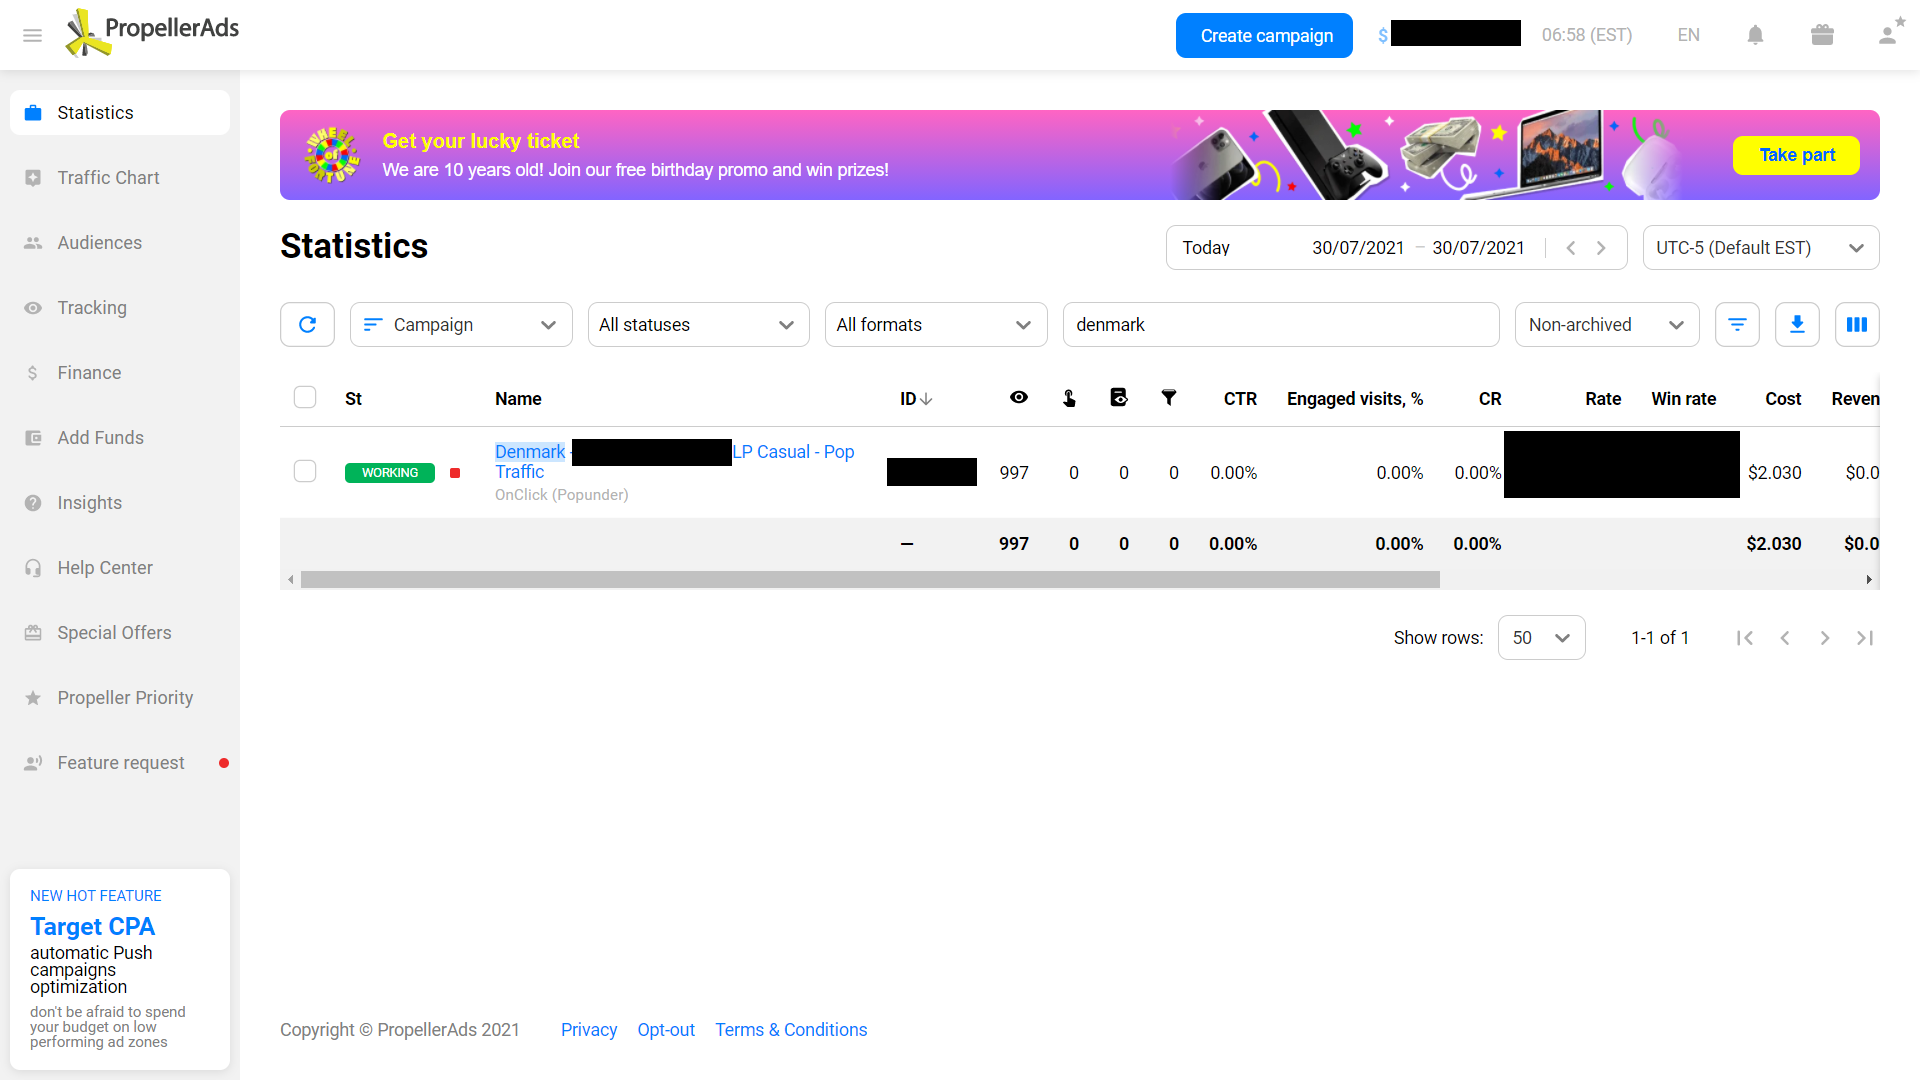Sort by the funnel filter column icon
Image resolution: width=1920 pixels, height=1080 pixels.
tap(1168, 398)
